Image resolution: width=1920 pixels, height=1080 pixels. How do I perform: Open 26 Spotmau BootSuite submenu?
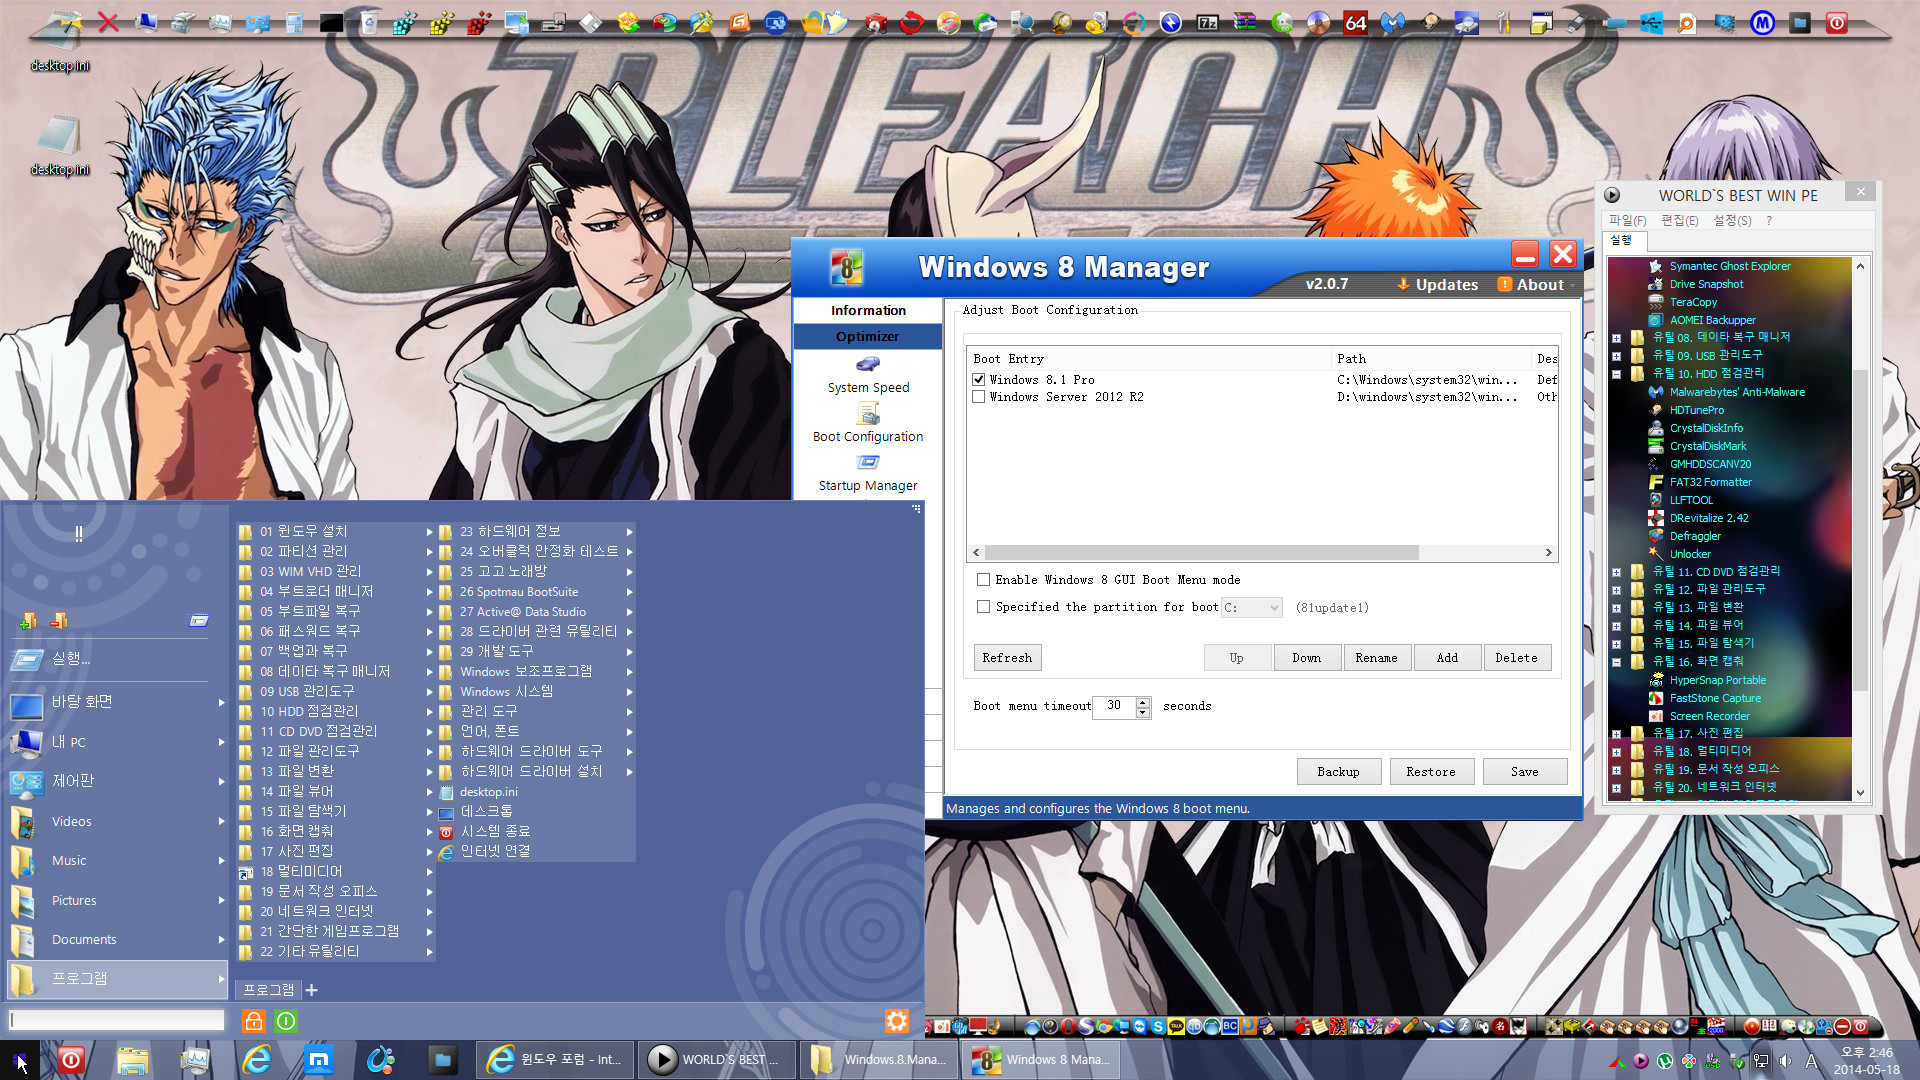[x=536, y=591]
